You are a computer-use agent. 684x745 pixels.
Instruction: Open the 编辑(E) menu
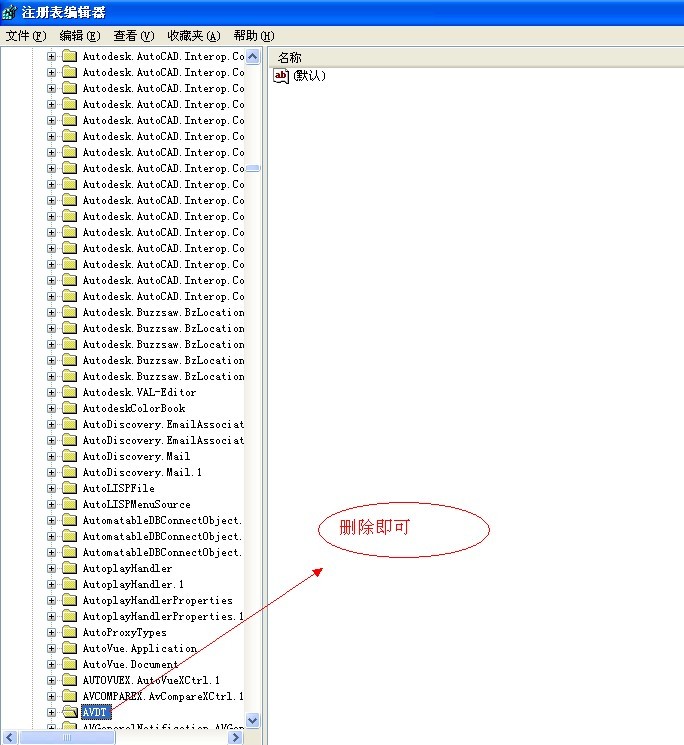(80, 36)
